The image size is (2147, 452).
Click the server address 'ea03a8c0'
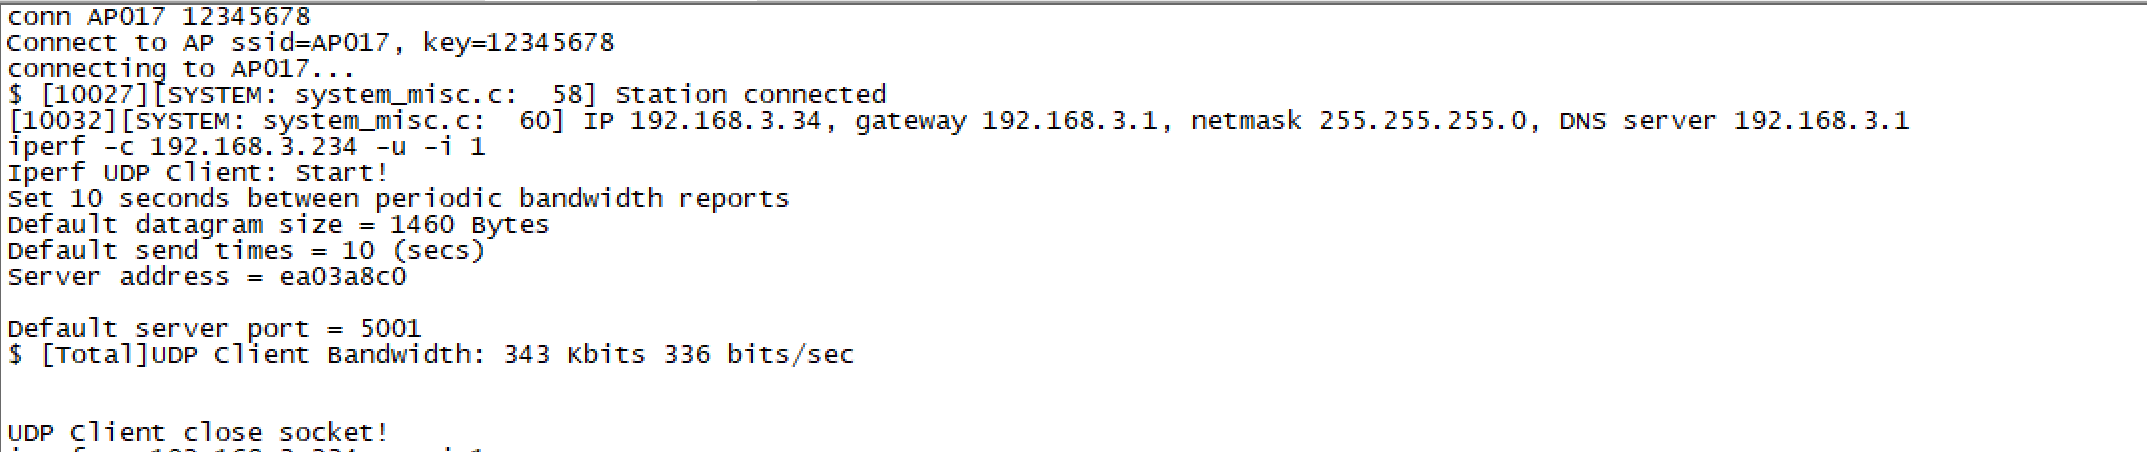[343, 277]
